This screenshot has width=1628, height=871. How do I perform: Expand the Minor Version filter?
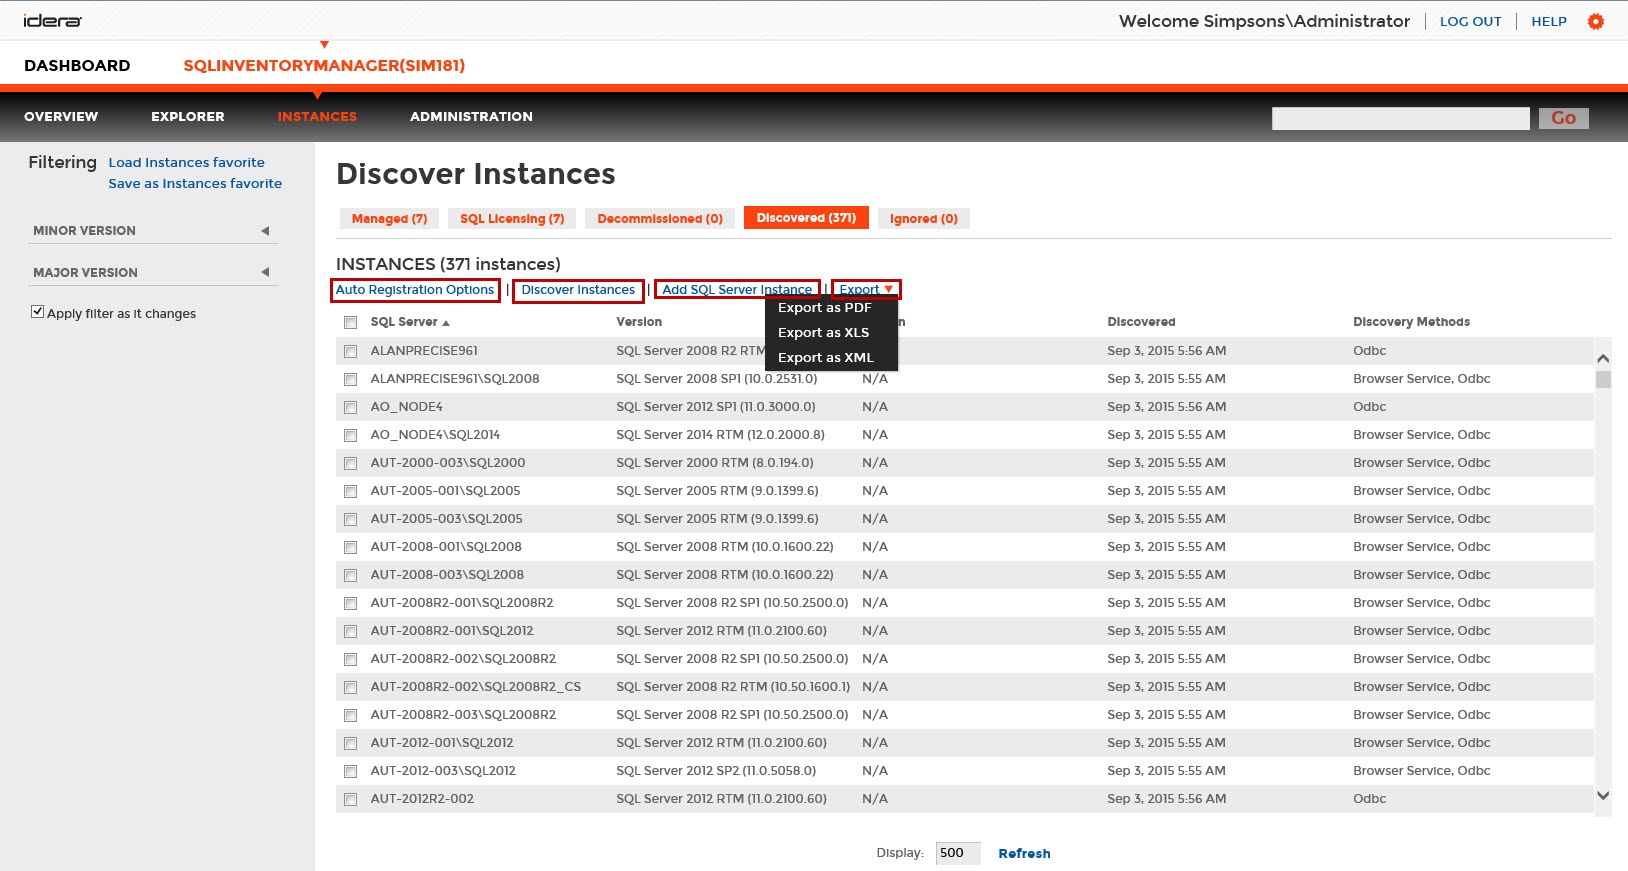tap(265, 231)
